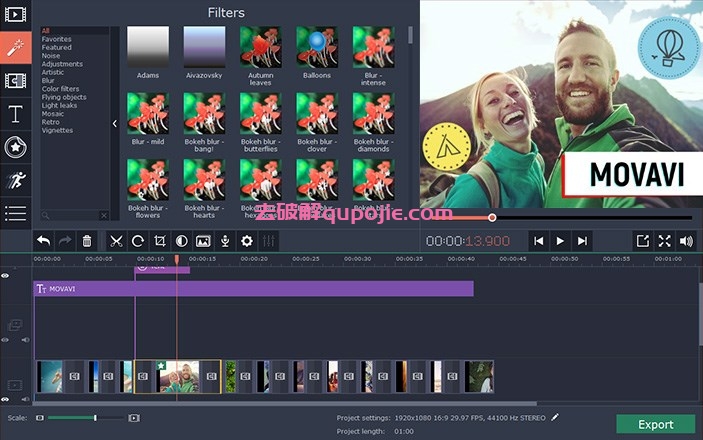Adjust volume with speaker icon
Image resolution: width=703 pixels, height=440 pixels.
pos(686,241)
